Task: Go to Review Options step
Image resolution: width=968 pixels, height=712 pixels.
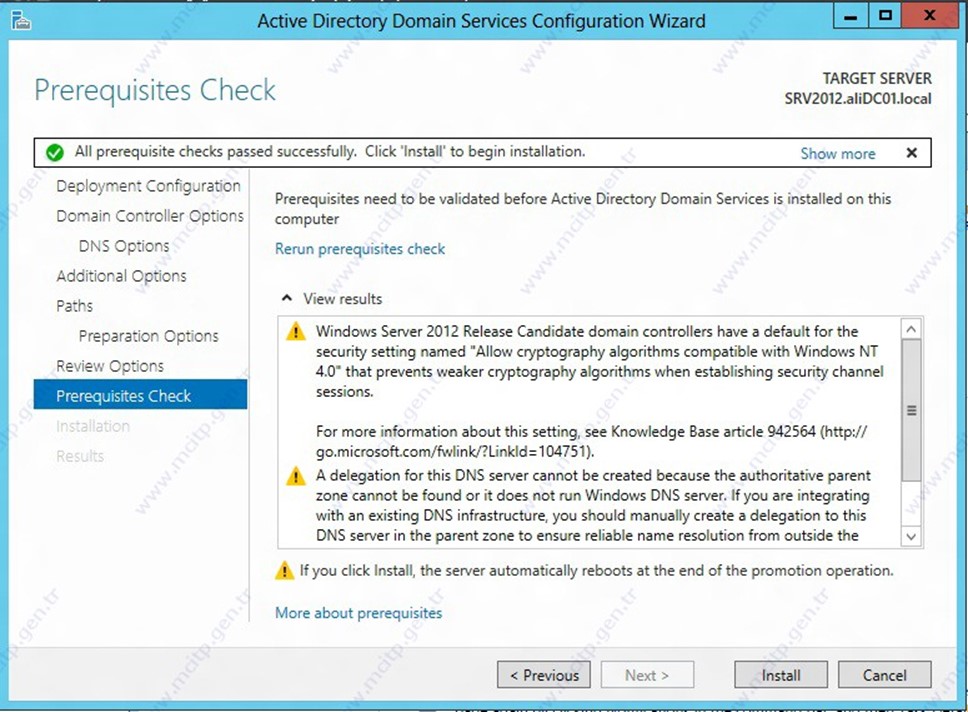Action: point(110,366)
